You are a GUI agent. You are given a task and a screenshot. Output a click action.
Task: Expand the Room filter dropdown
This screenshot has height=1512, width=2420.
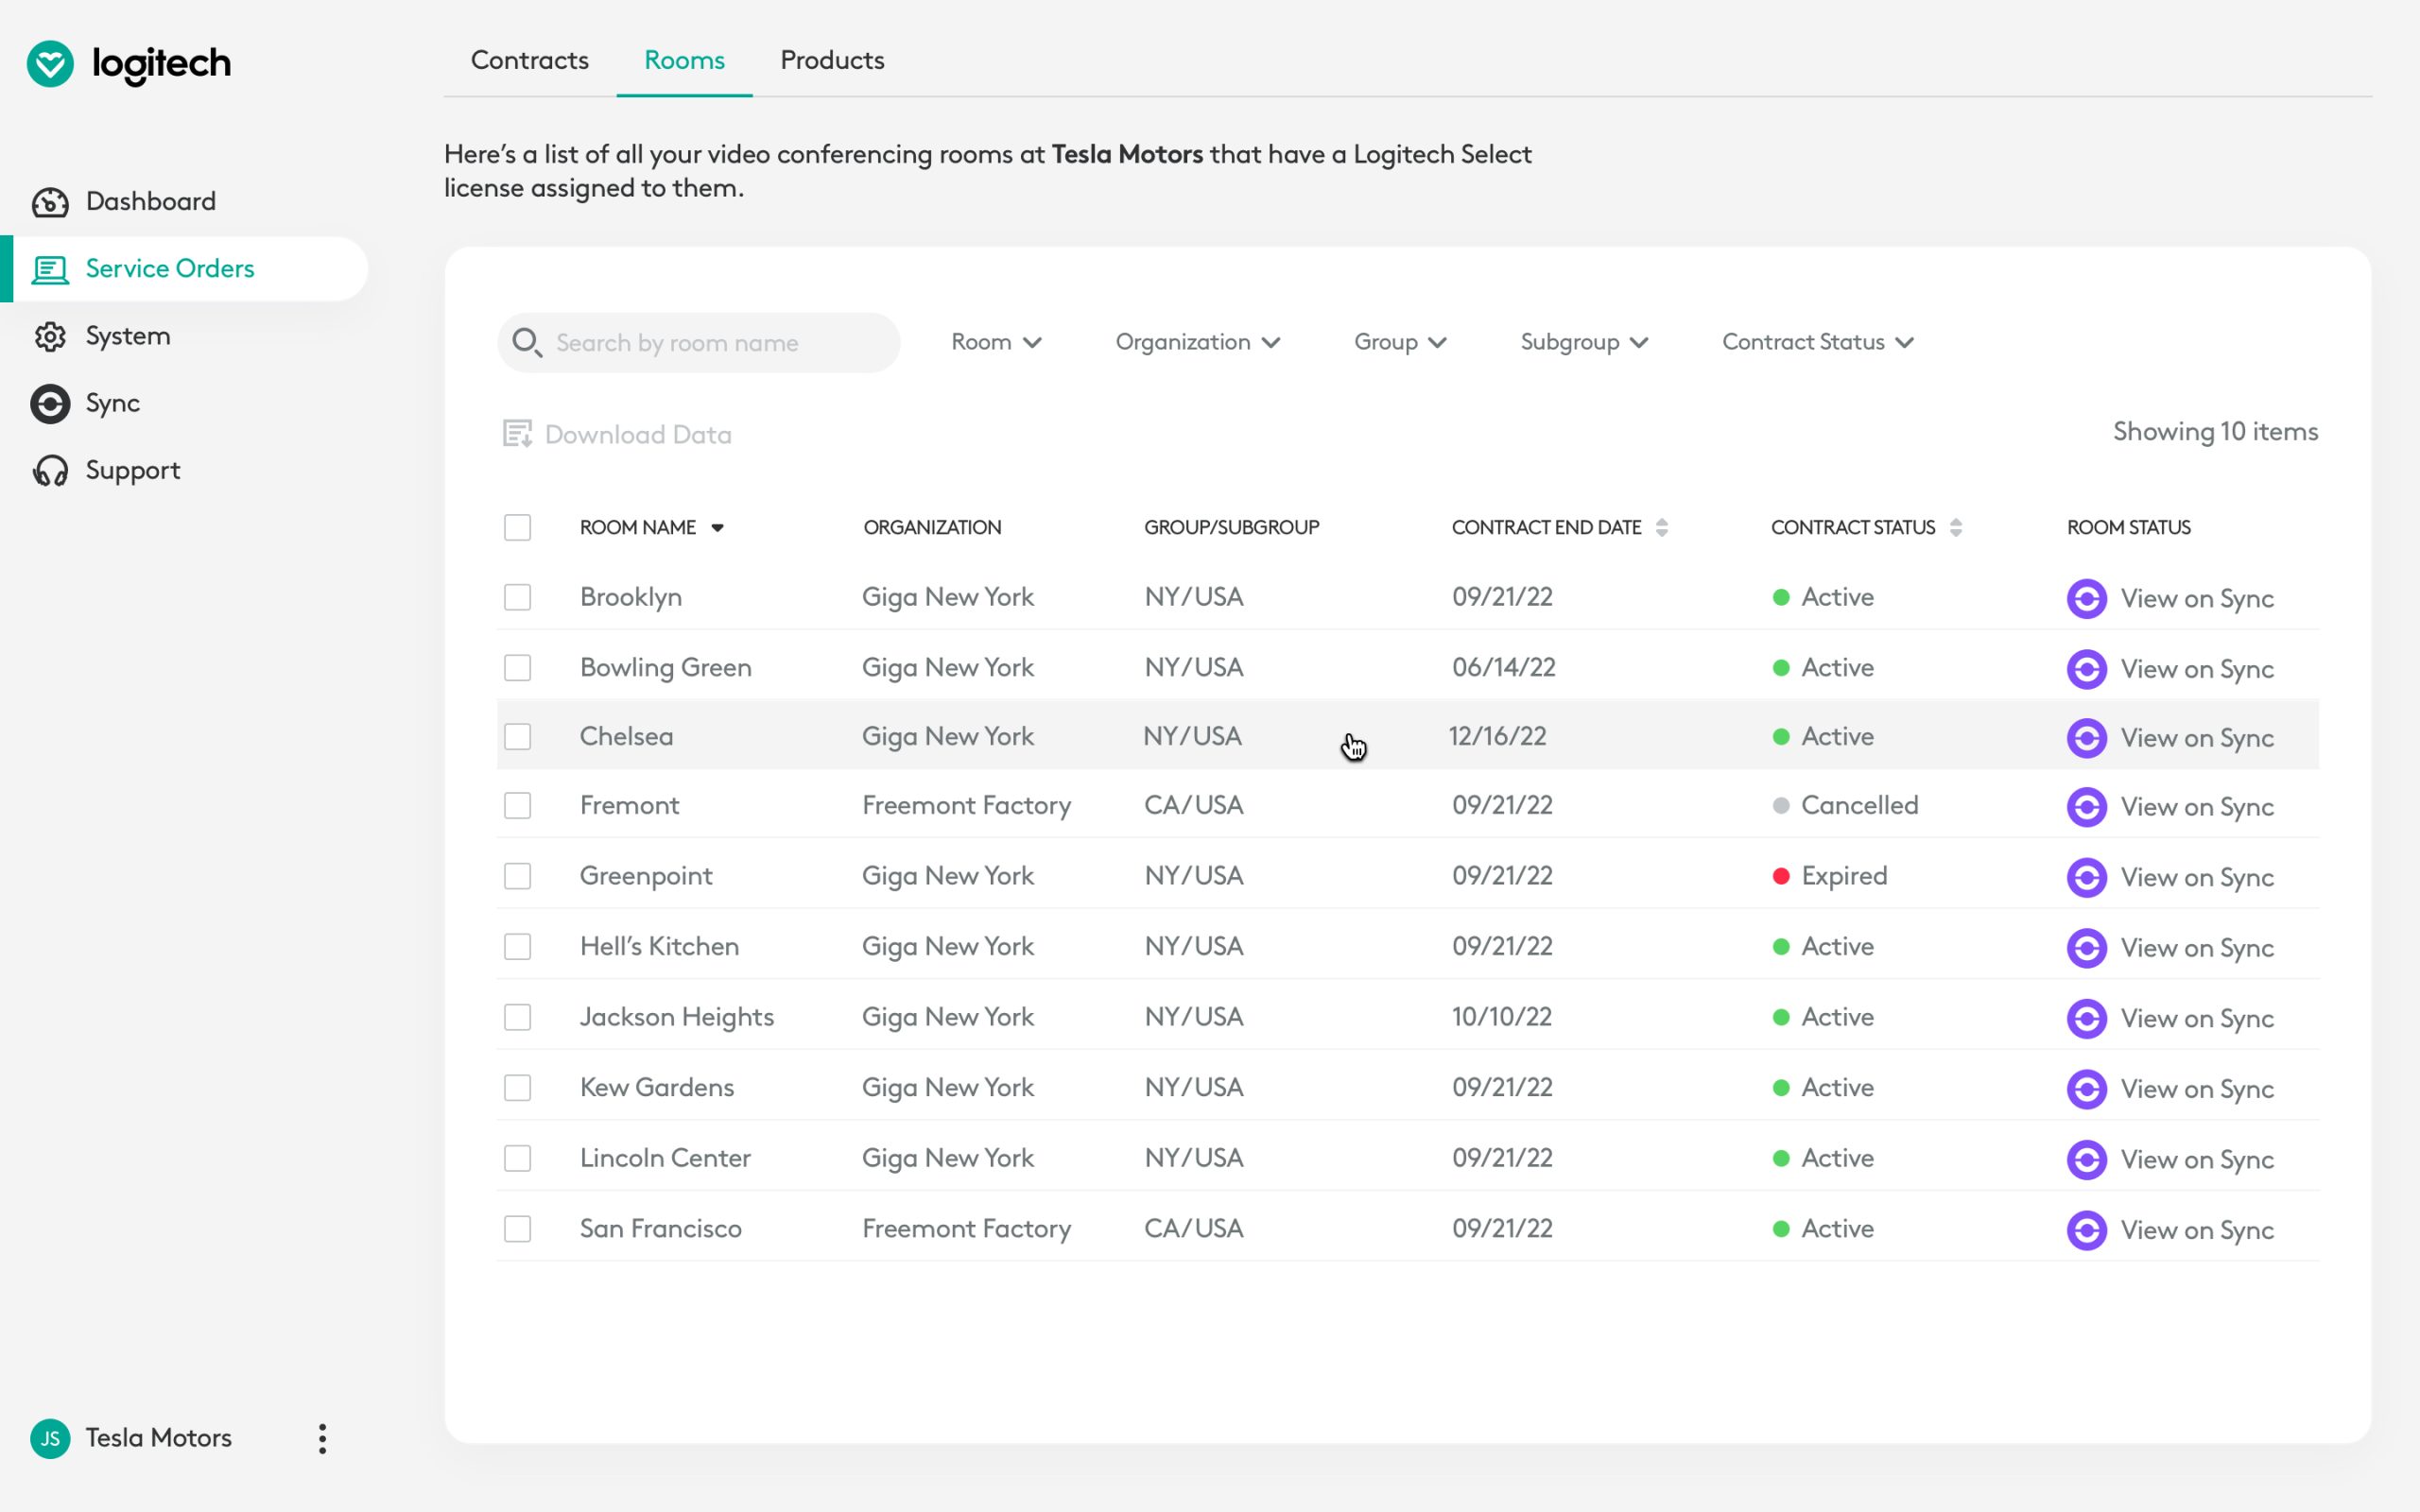coord(996,342)
